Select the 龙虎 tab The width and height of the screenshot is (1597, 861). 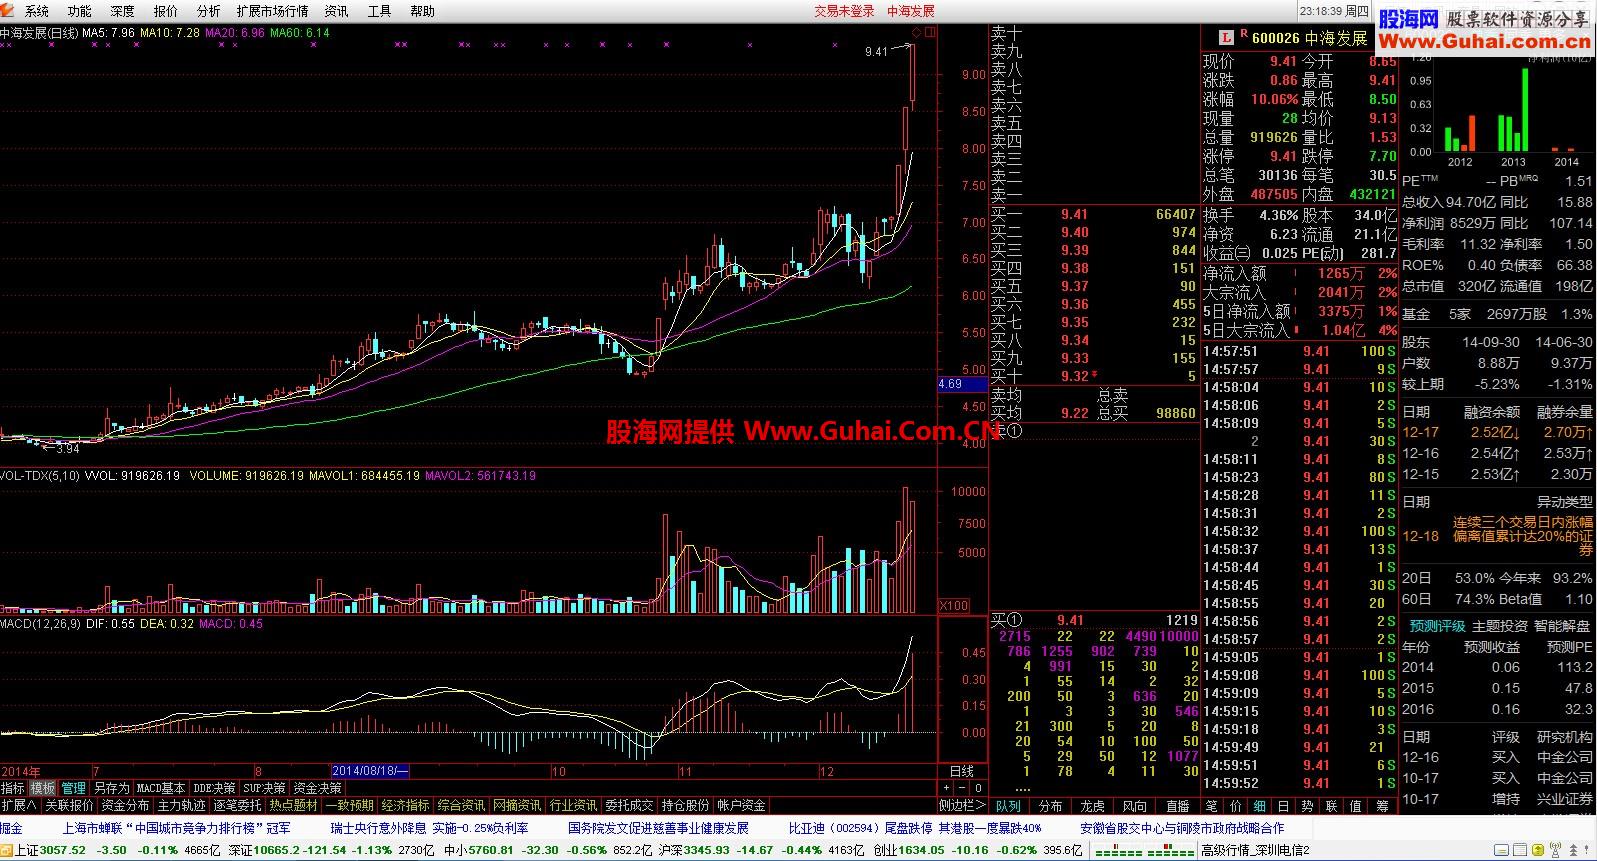[1092, 805]
